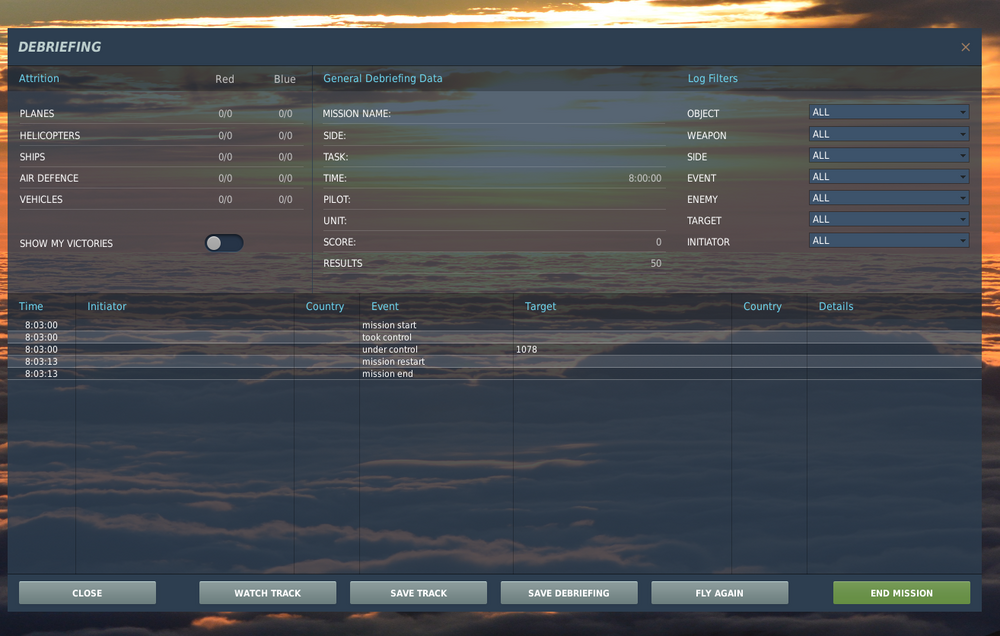Click the SCORE value '0'
This screenshot has width=1000, height=636.
658,242
